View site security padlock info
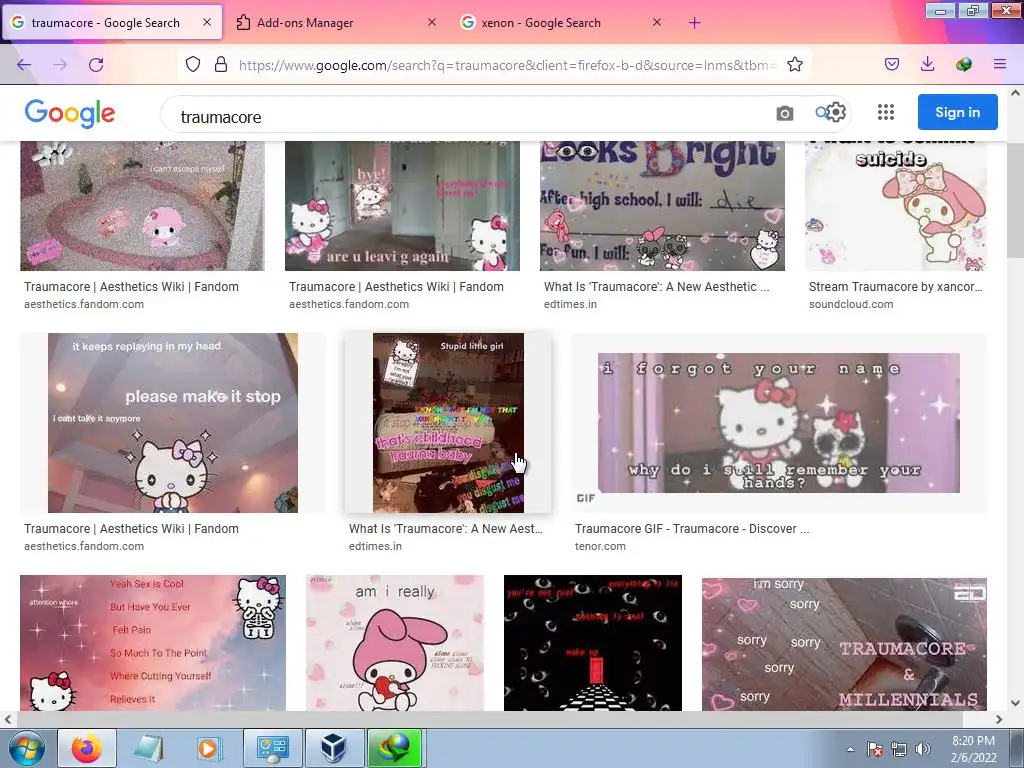Screen dimensions: 1024x768 221,64
